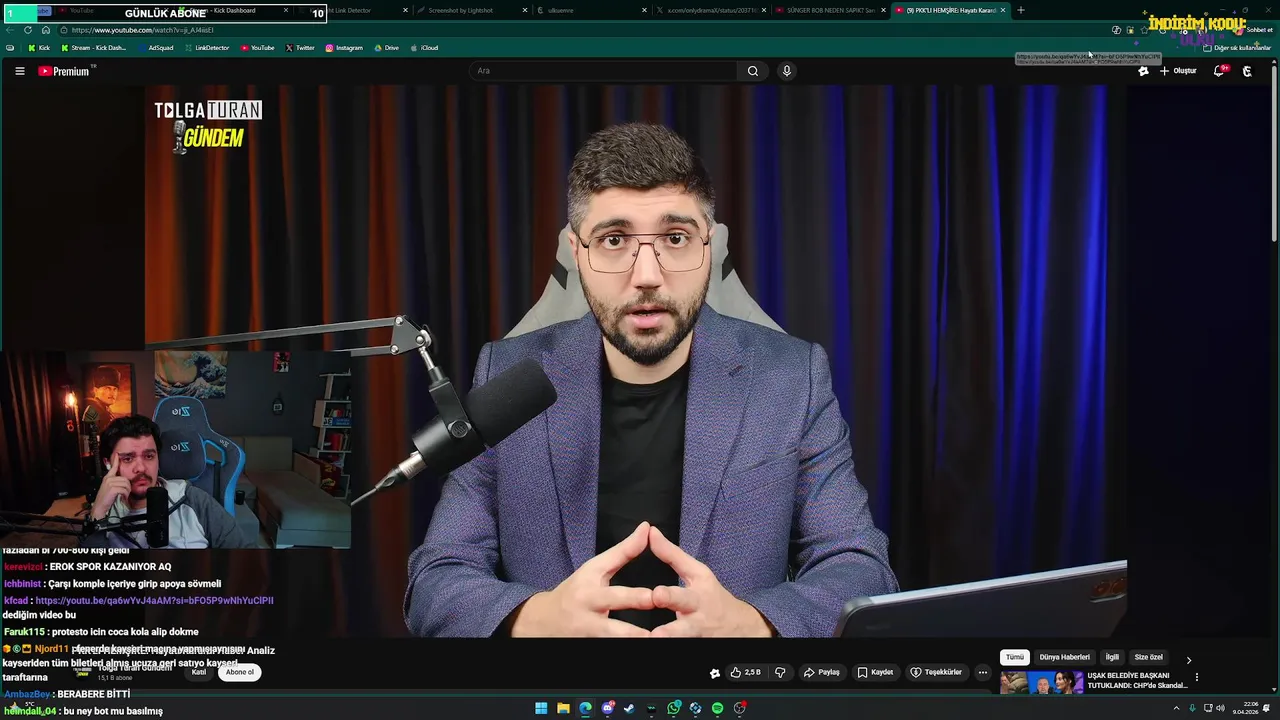
Task: Open options for UŞAK BELEDİYE BAŞKANI video
Action: pos(1197,677)
